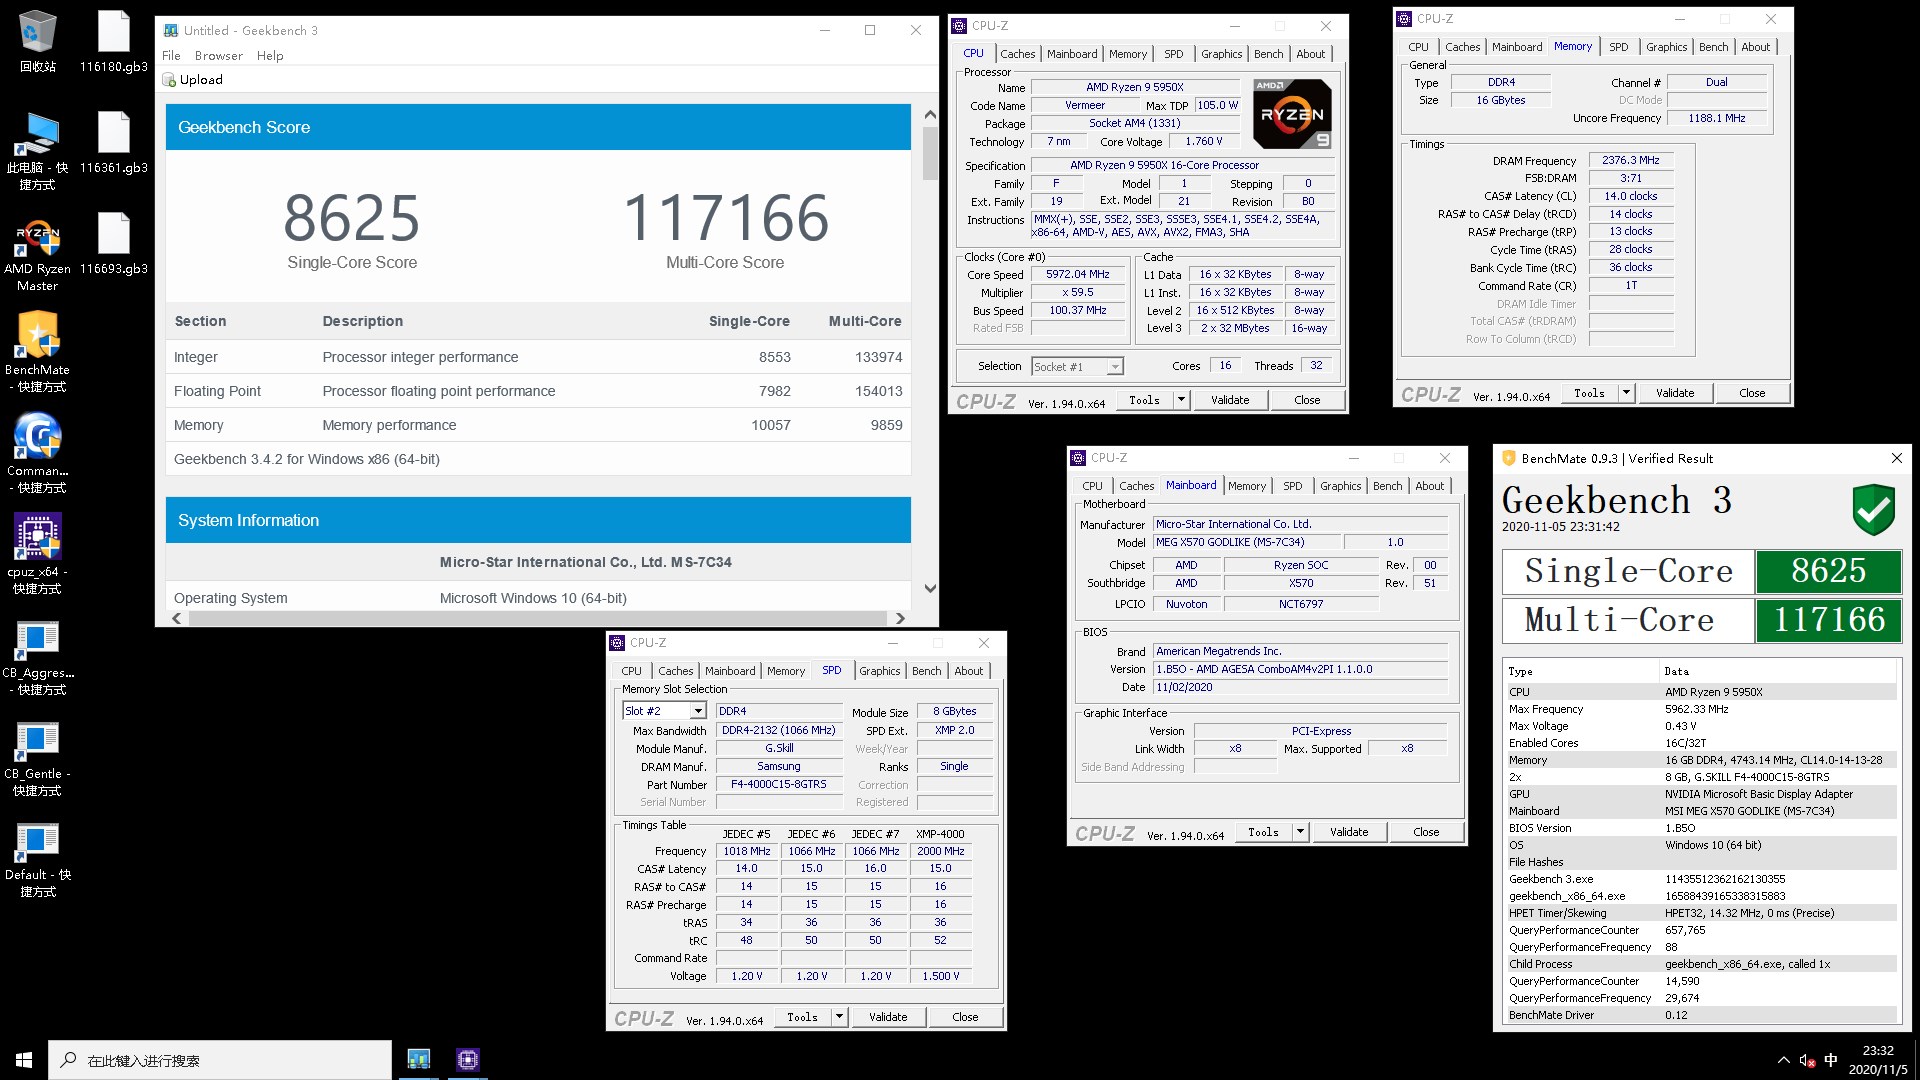Click Geekbench vertical scrollbar up arrow
Screen dimensions: 1920x1080
[x=930, y=114]
